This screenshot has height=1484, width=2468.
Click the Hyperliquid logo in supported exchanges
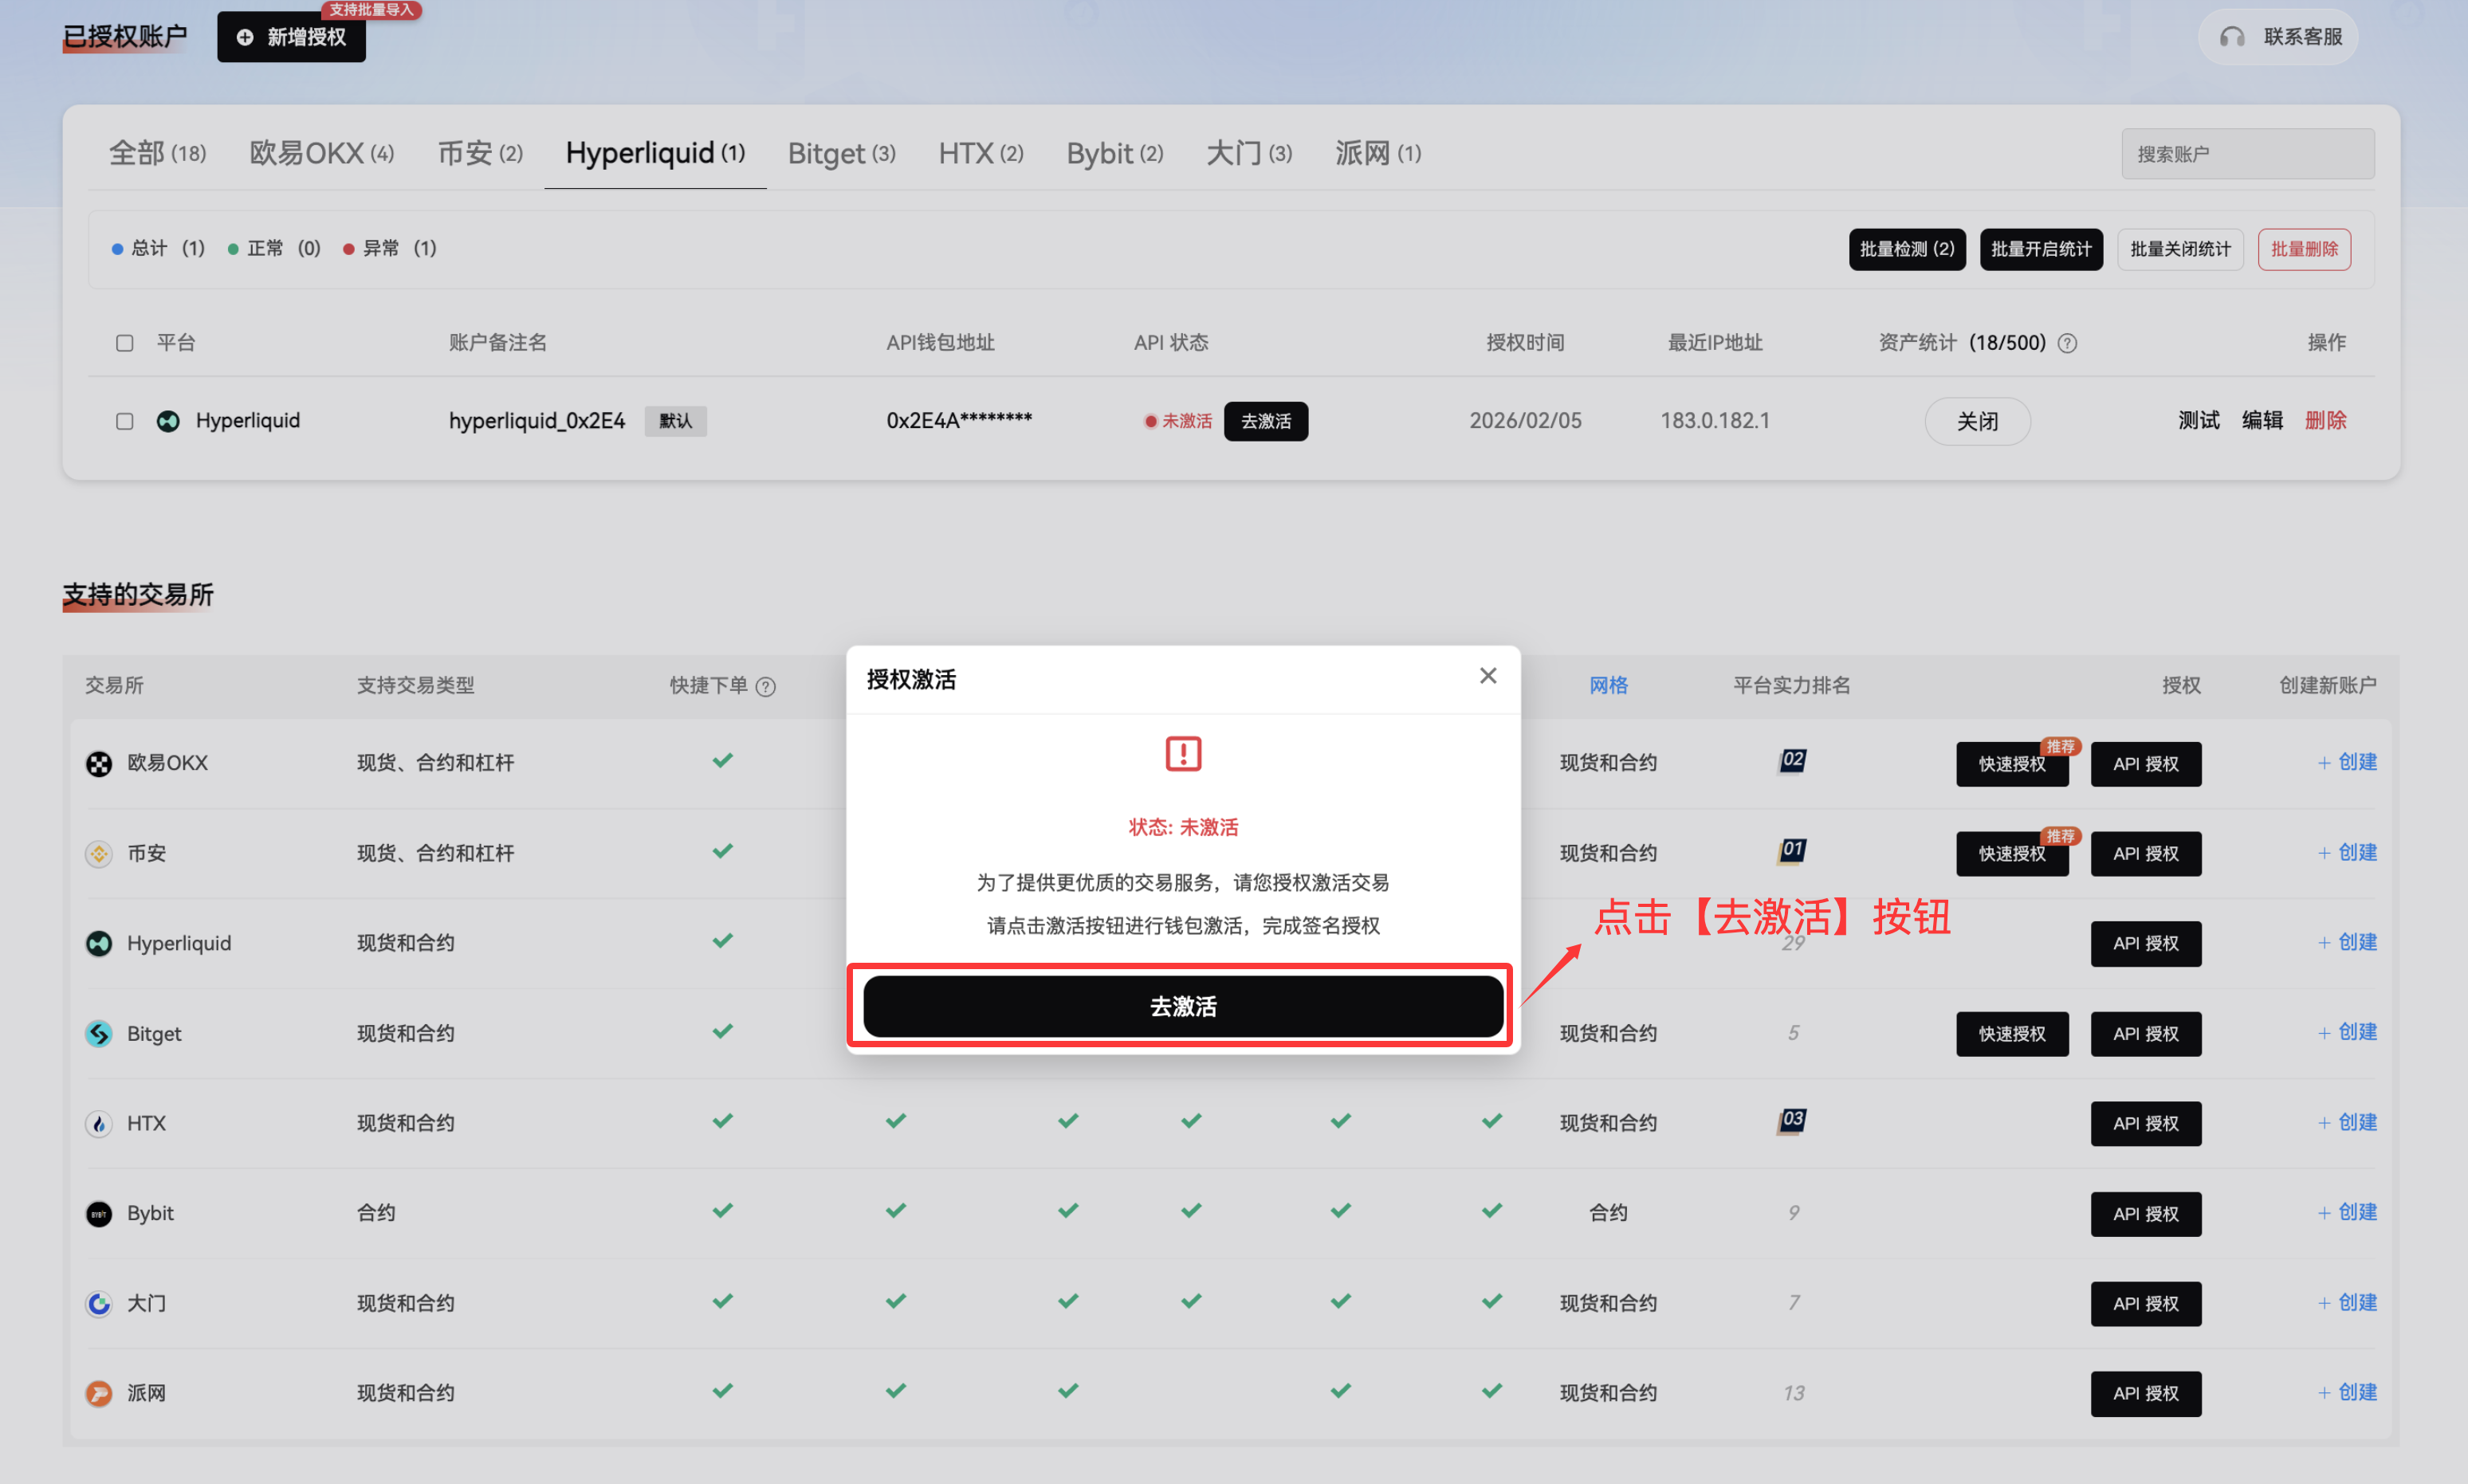98,943
